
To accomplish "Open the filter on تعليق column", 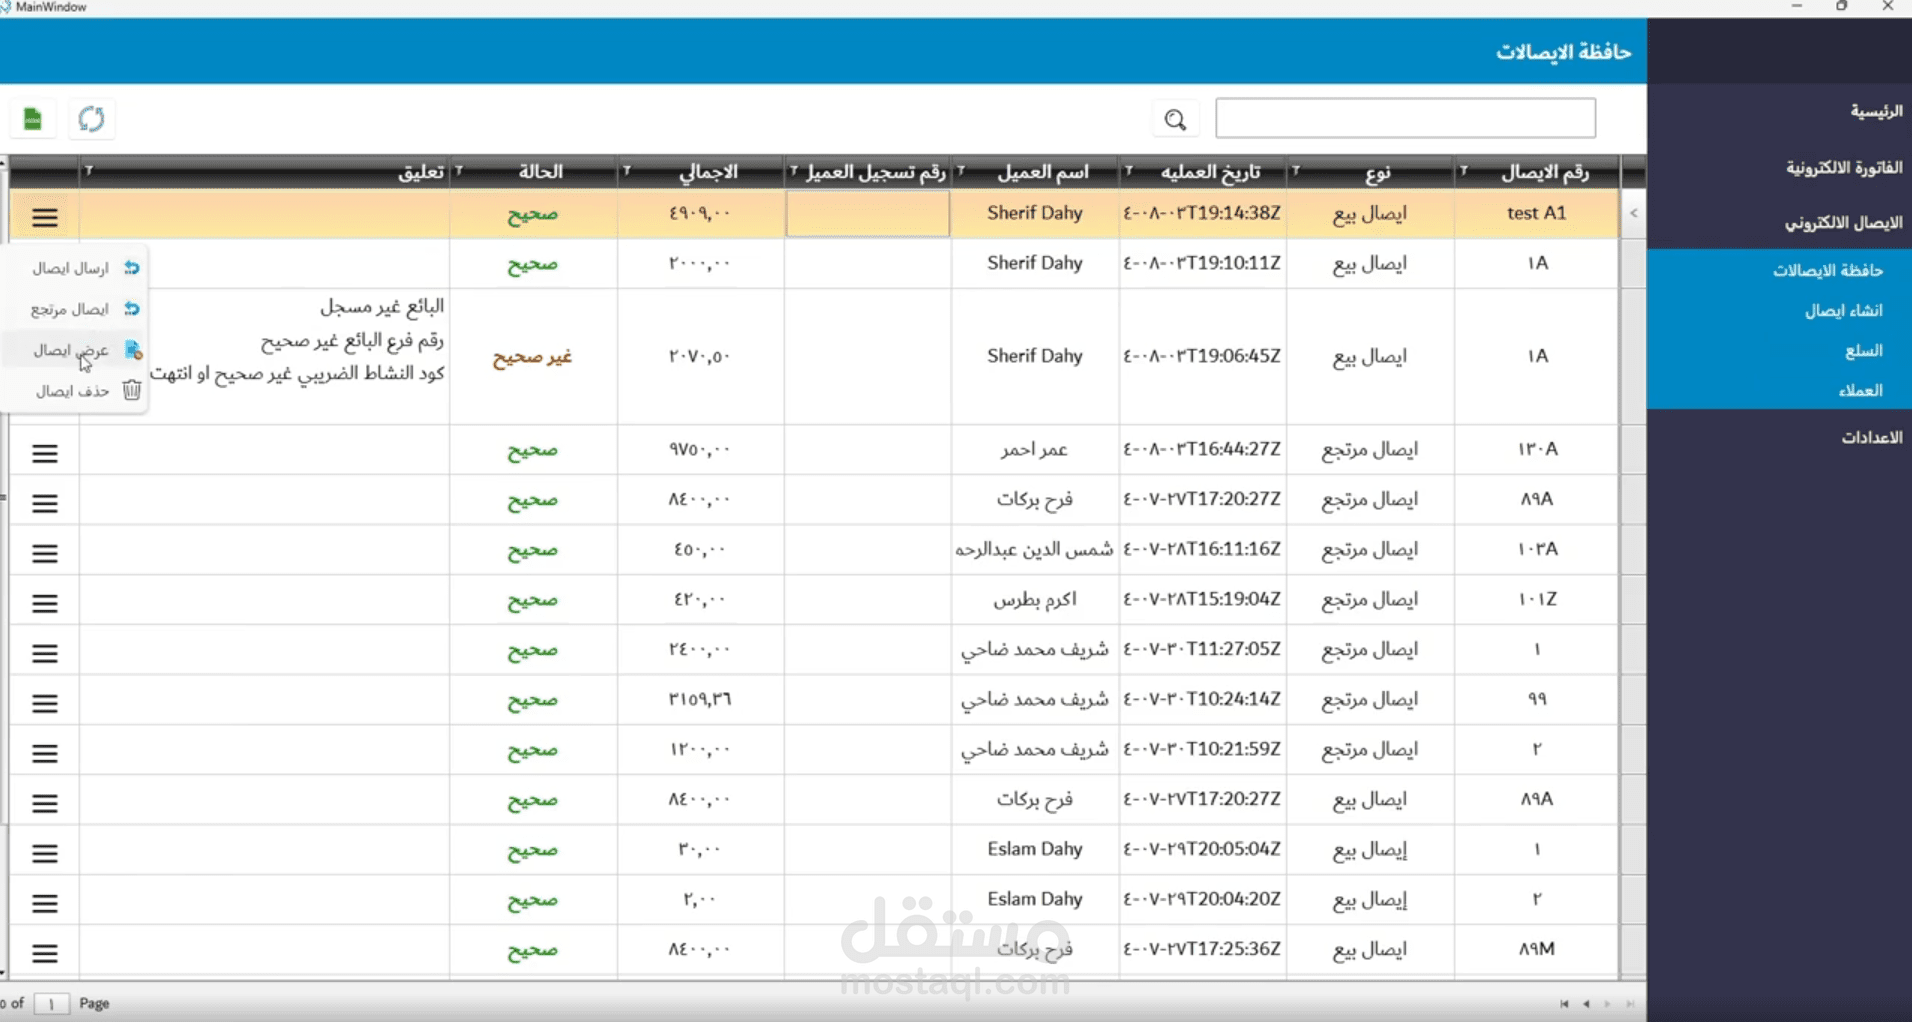I will [89, 171].
